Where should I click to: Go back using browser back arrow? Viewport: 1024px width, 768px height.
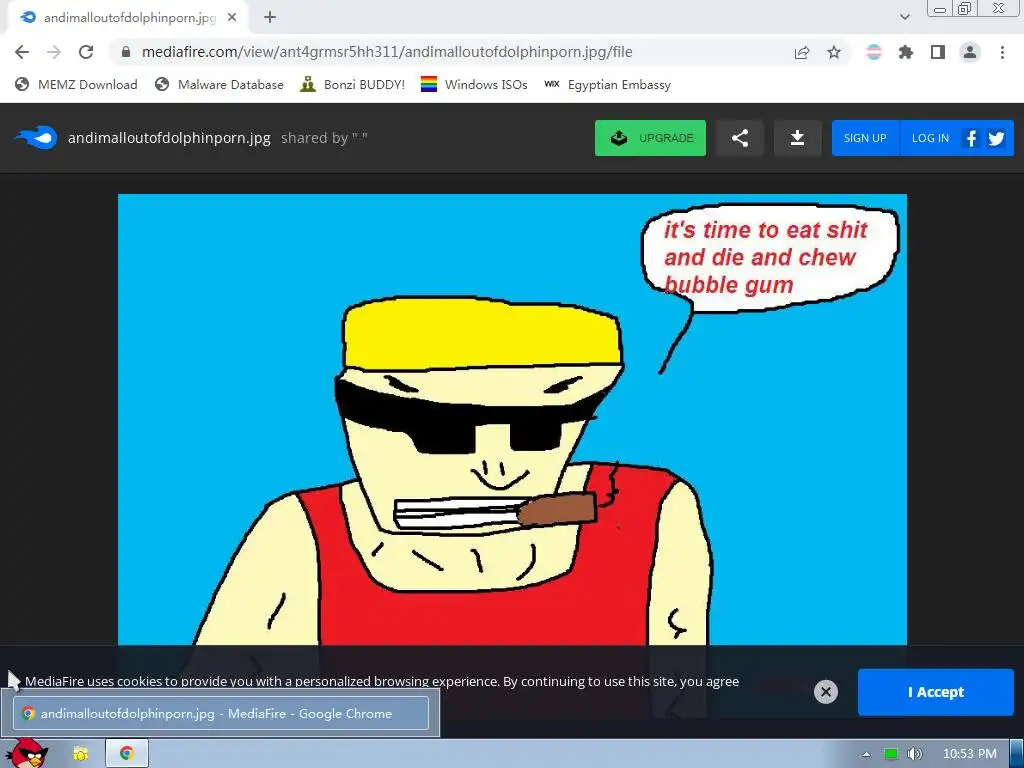click(22, 52)
